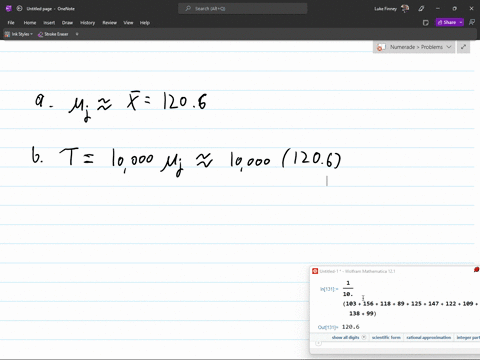Open the File menu
Image resolution: width=480 pixels, height=360 pixels.
click(x=11, y=23)
